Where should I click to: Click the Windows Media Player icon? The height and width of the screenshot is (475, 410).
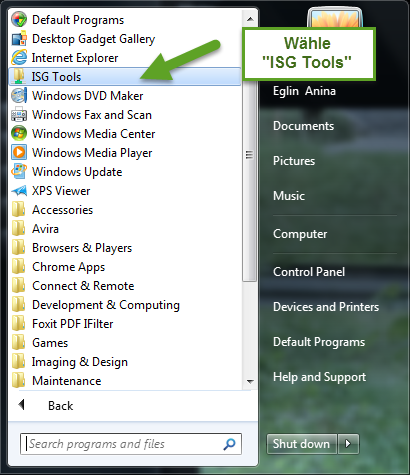pos(19,153)
